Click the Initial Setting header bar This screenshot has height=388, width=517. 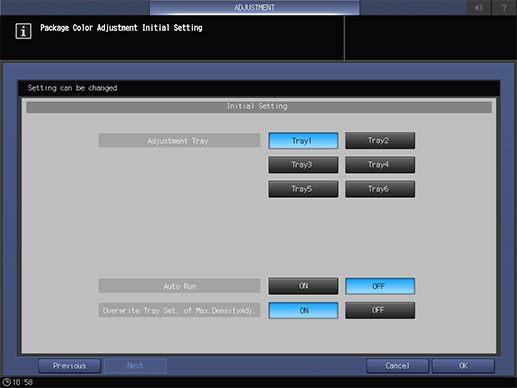259,107
